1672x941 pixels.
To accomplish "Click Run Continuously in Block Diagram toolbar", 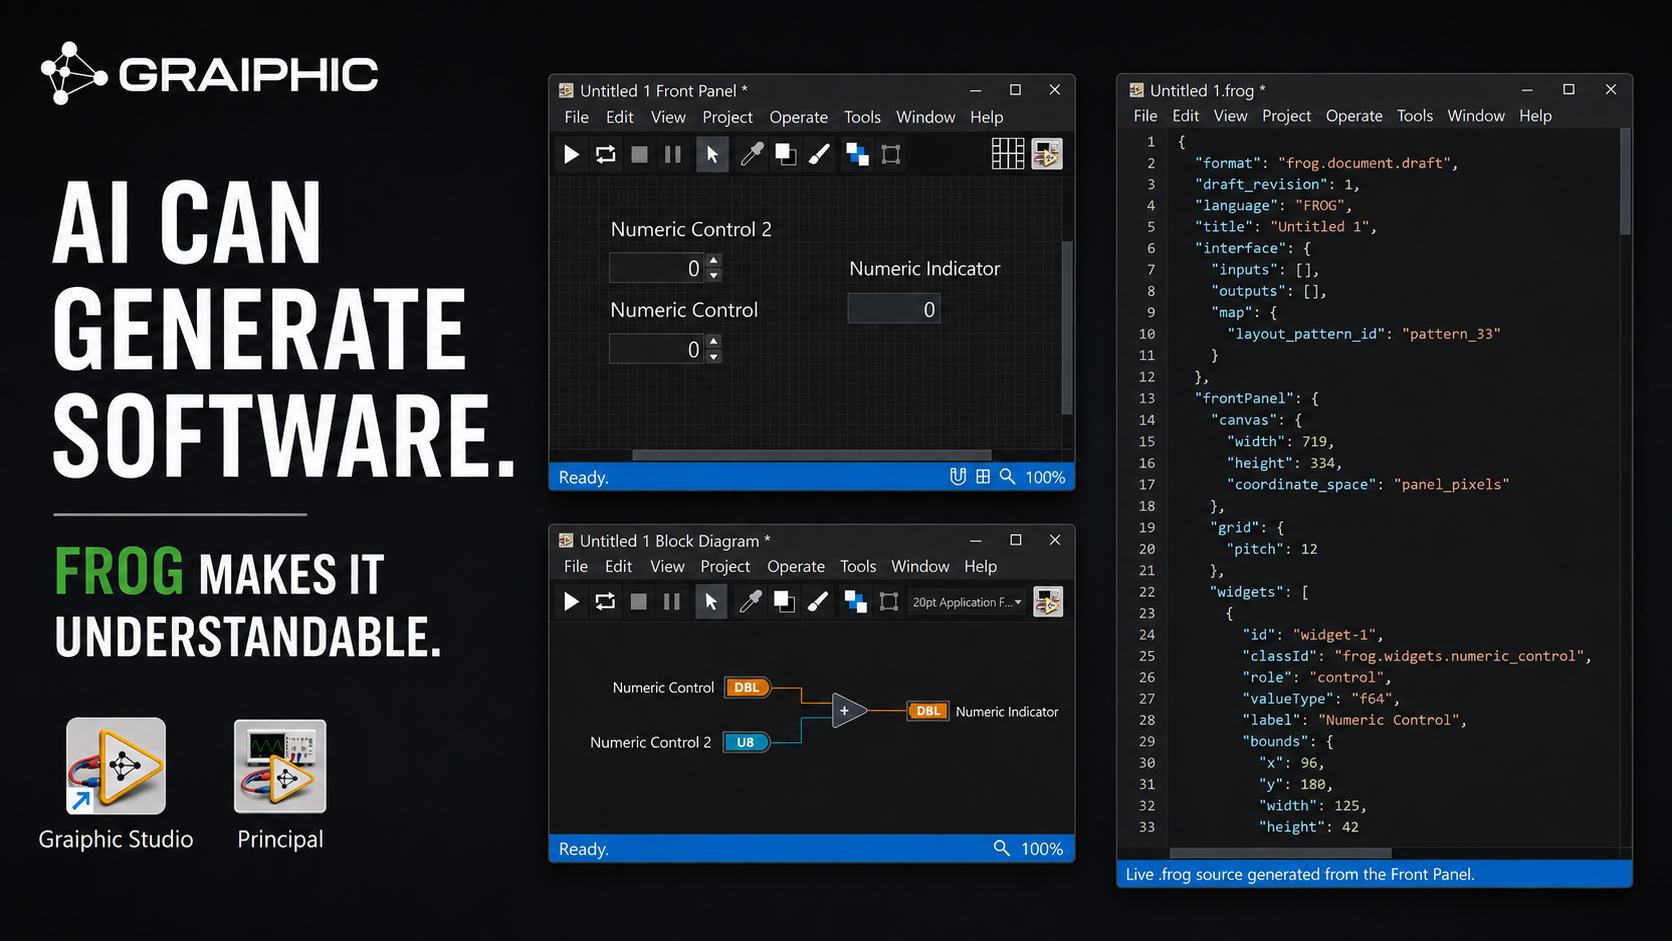I will tap(605, 601).
